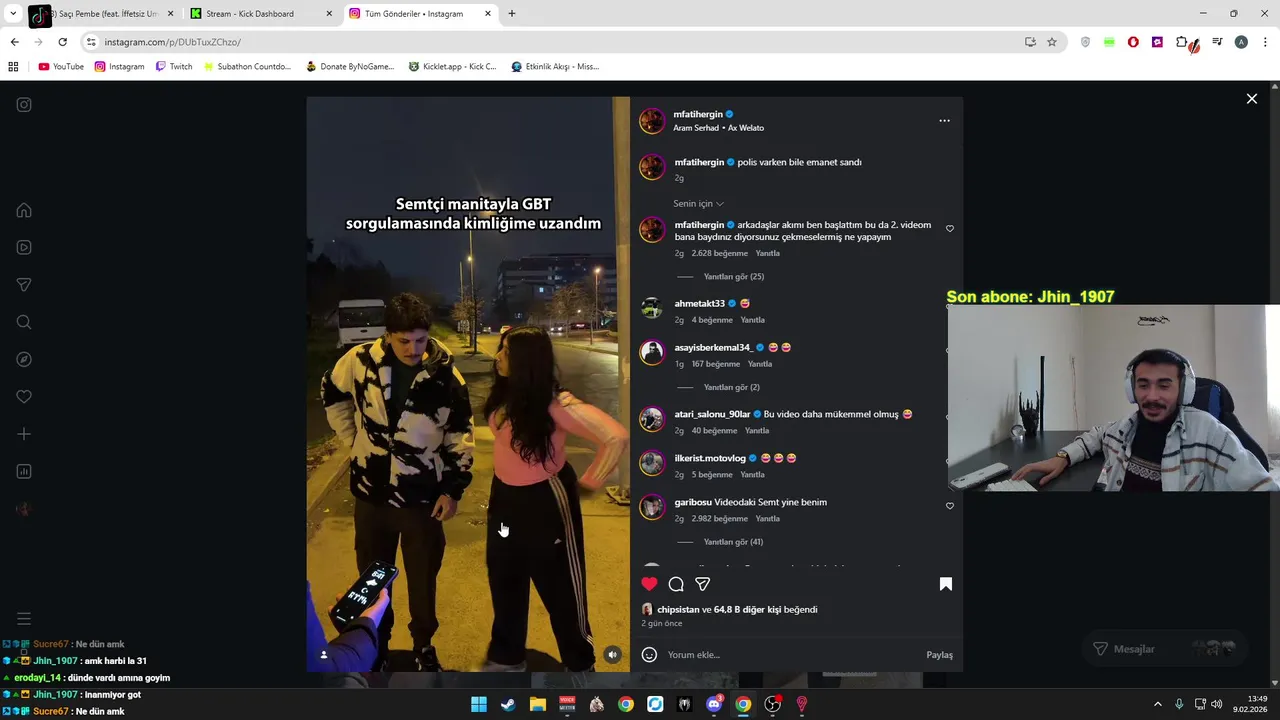This screenshot has width=1280, height=720.
Task: Reload the page
Action: (62, 42)
